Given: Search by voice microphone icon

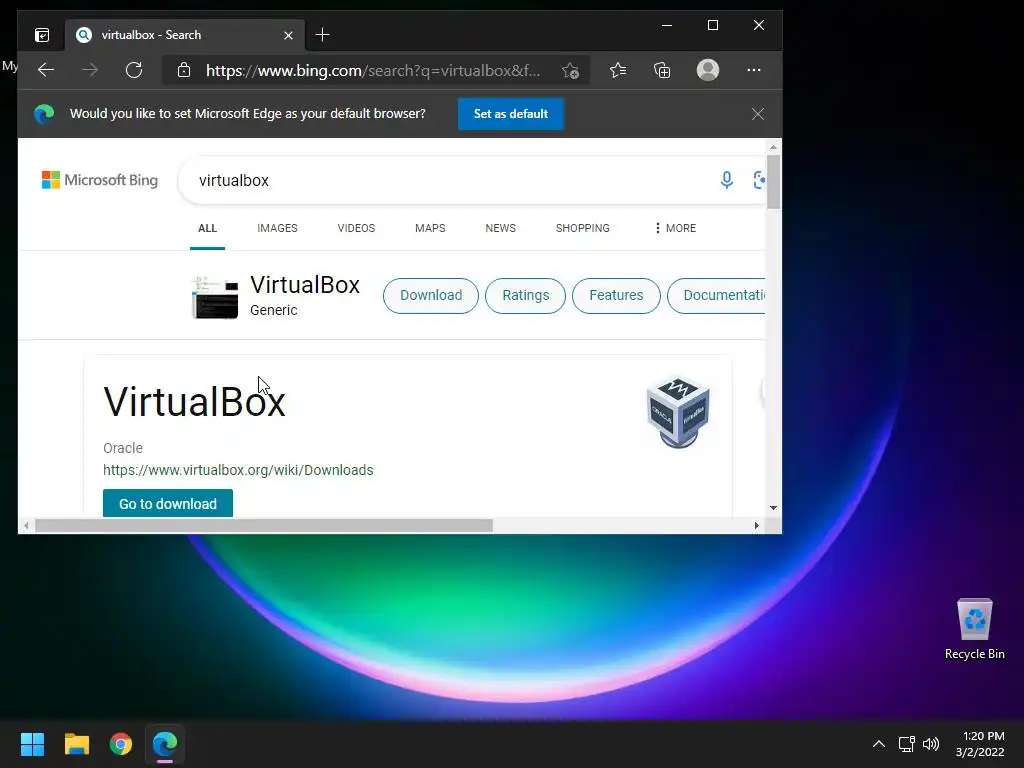Looking at the screenshot, I should (727, 180).
